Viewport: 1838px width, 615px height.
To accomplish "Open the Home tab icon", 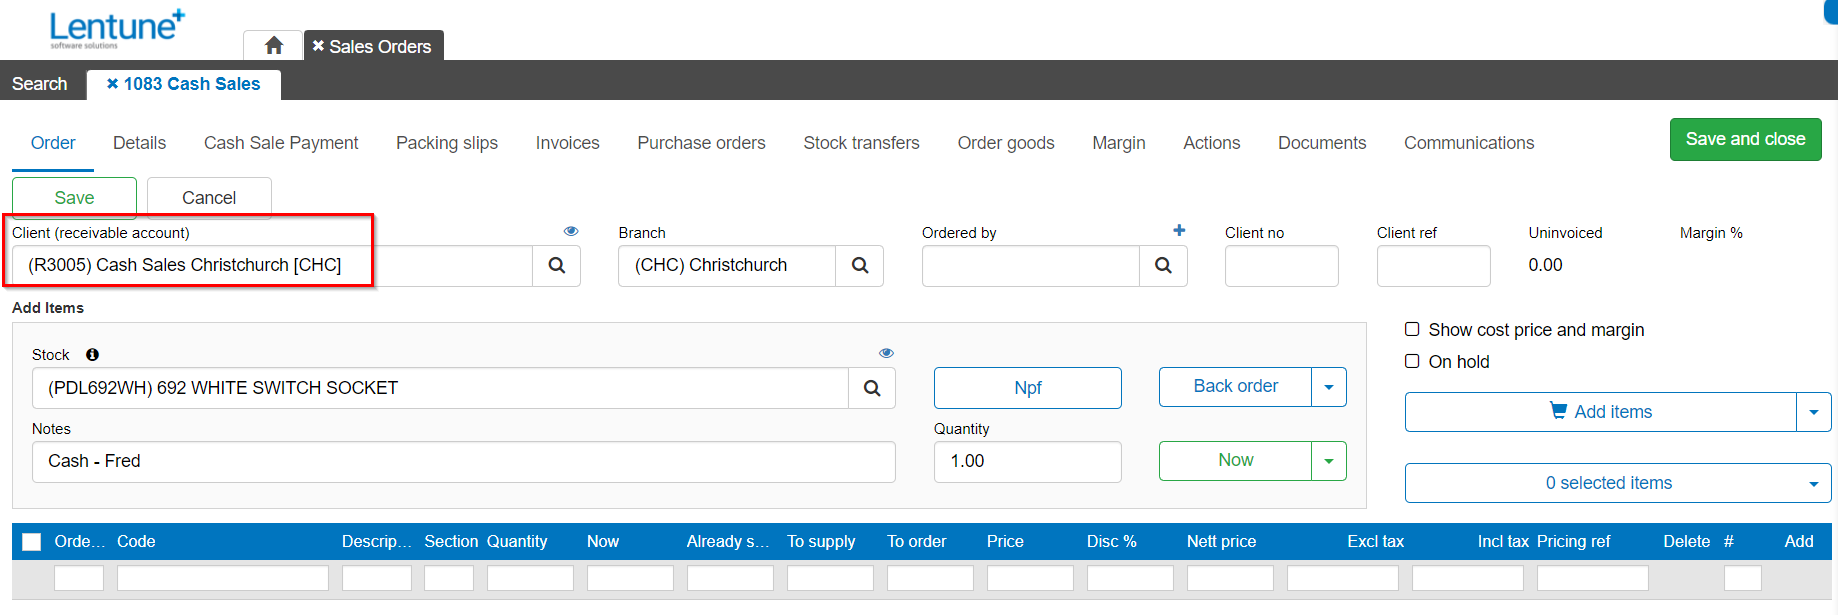I will coord(274,46).
